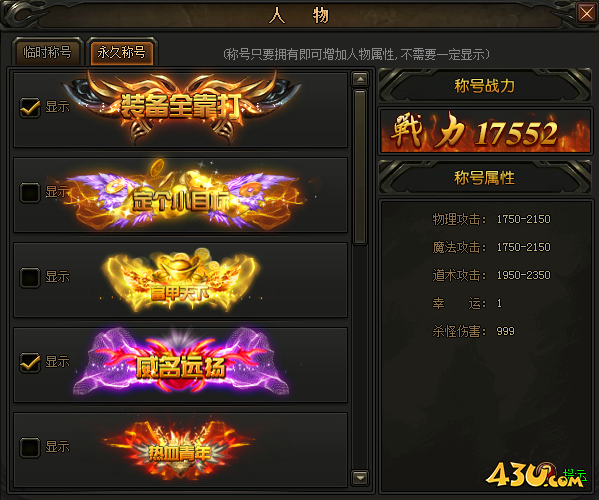Click the 热血青年 flame title badge
This screenshot has width=599, height=500.
(x=179, y=450)
